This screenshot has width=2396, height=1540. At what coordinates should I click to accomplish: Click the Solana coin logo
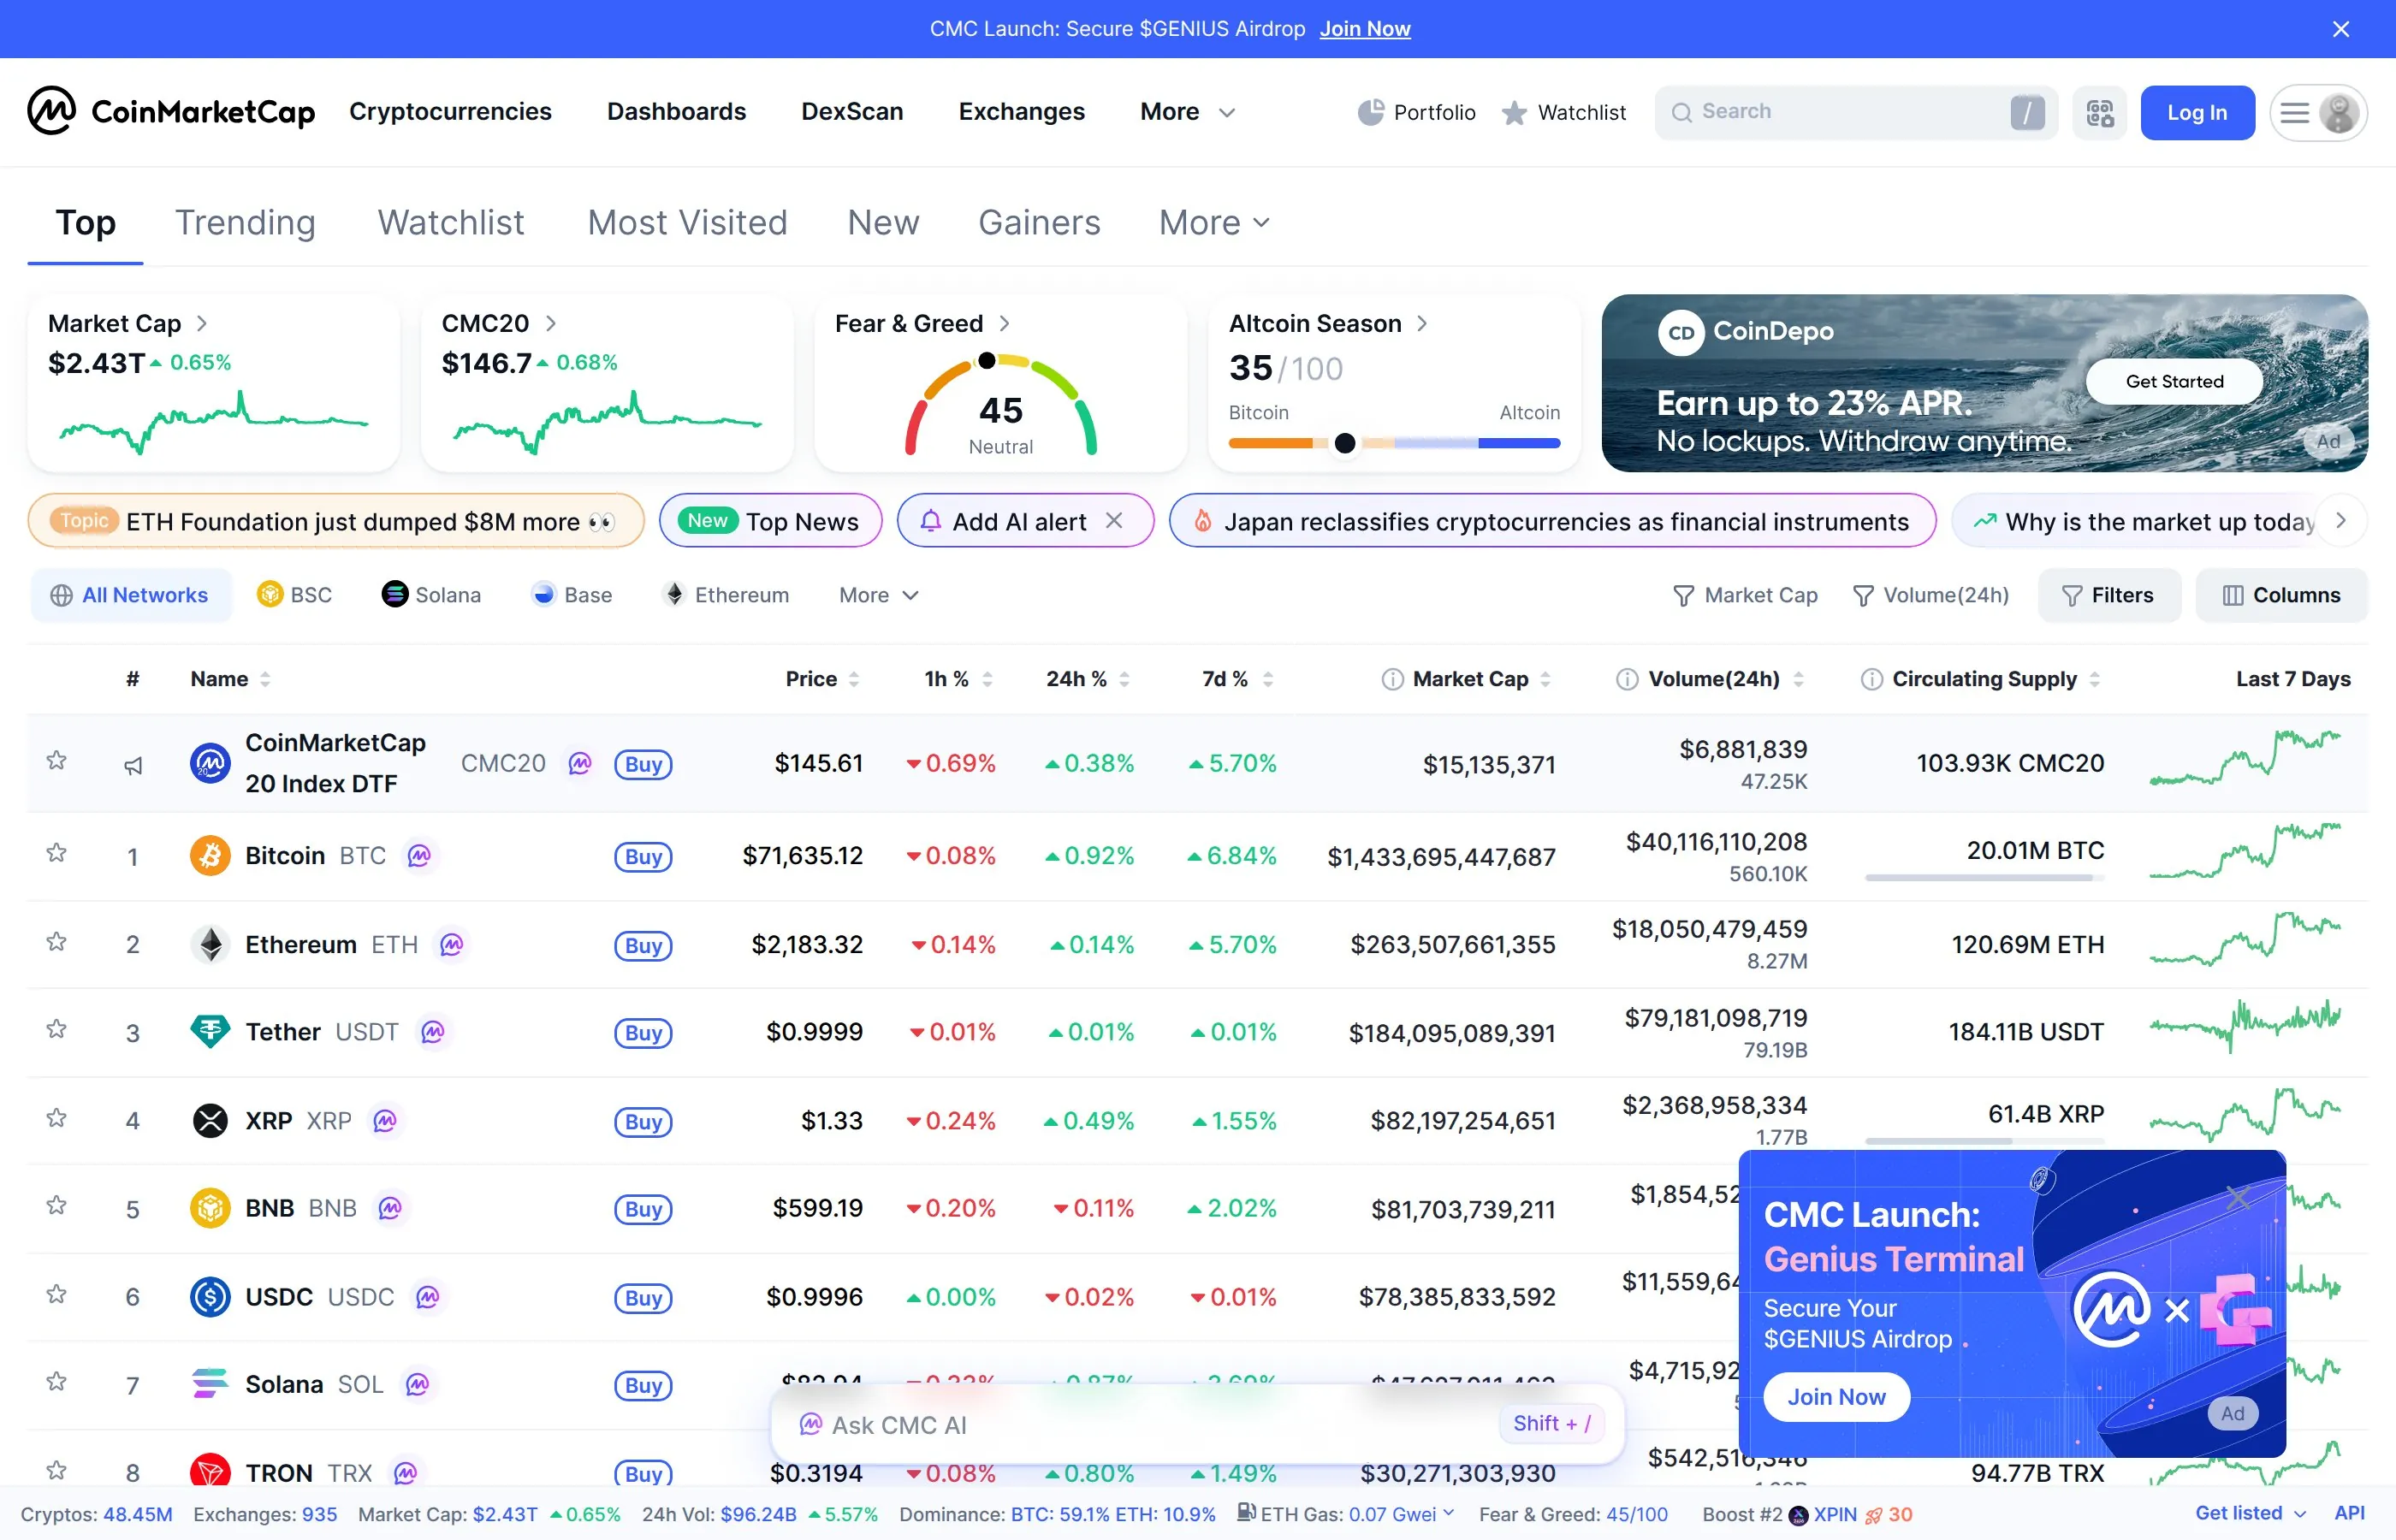(210, 1384)
